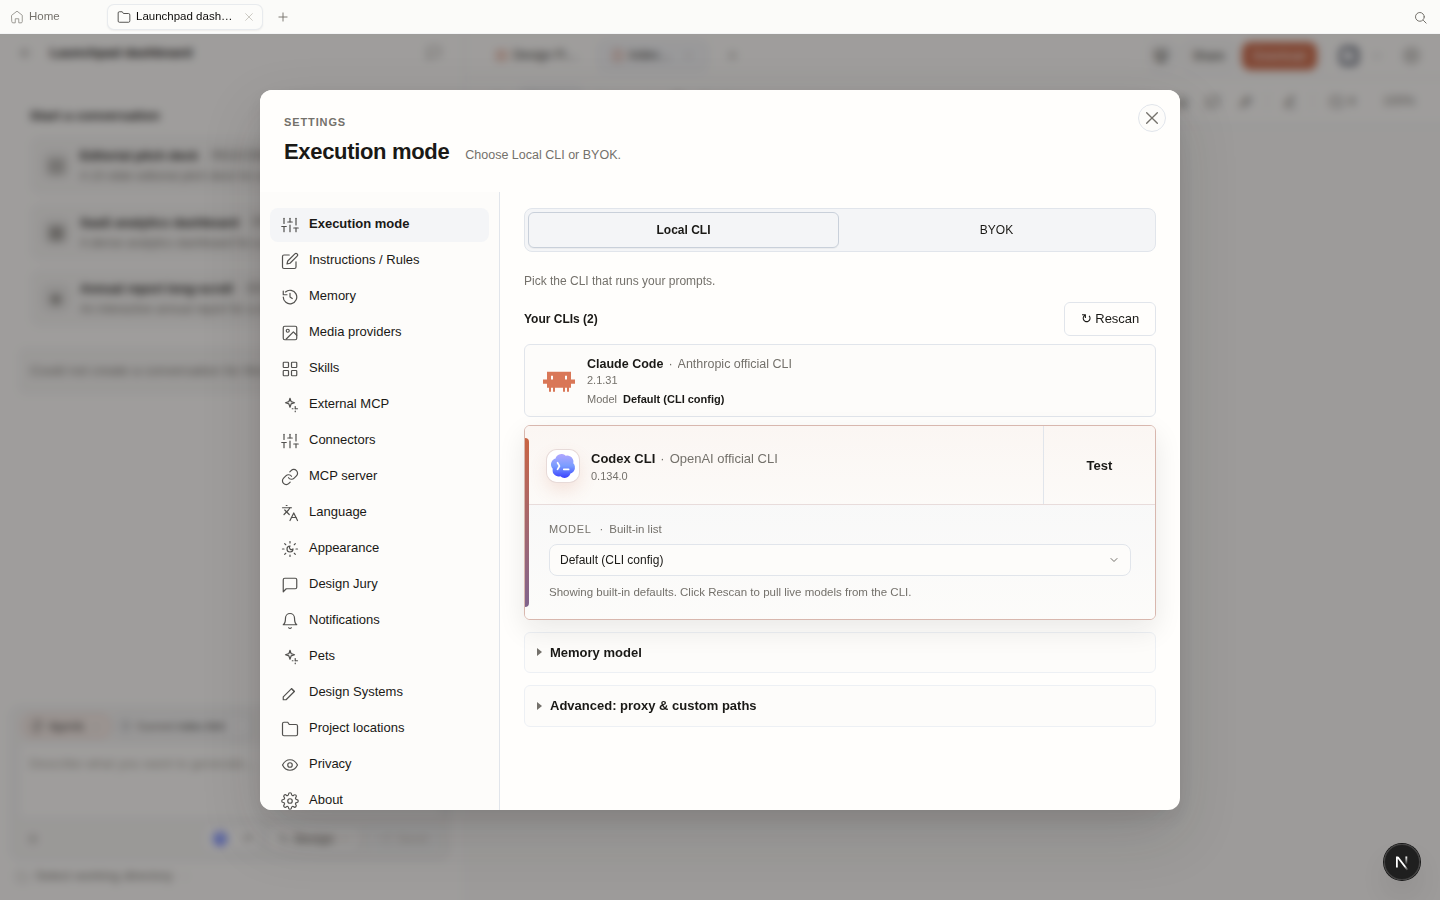This screenshot has height=900, width=1440.
Task: Expand the Memory model section
Action: point(840,653)
